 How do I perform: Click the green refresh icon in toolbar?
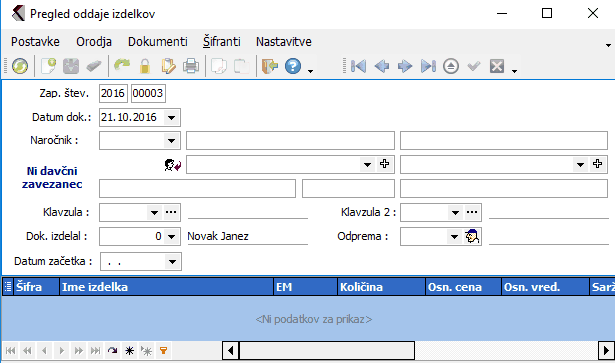[20, 66]
